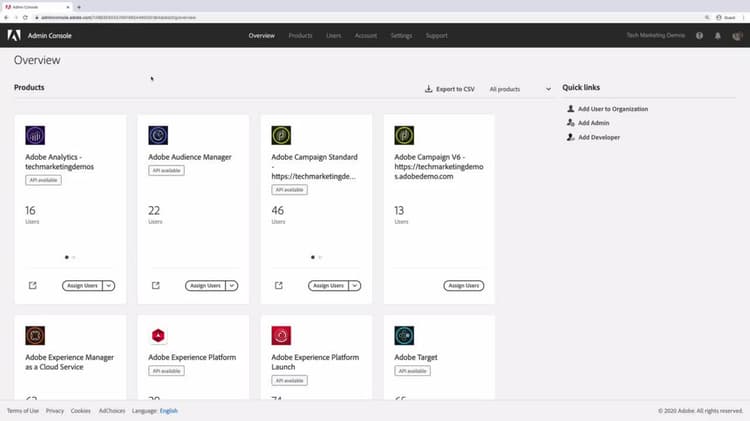Click Export to CSV
This screenshot has height=421, width=750.
point(450,89)
